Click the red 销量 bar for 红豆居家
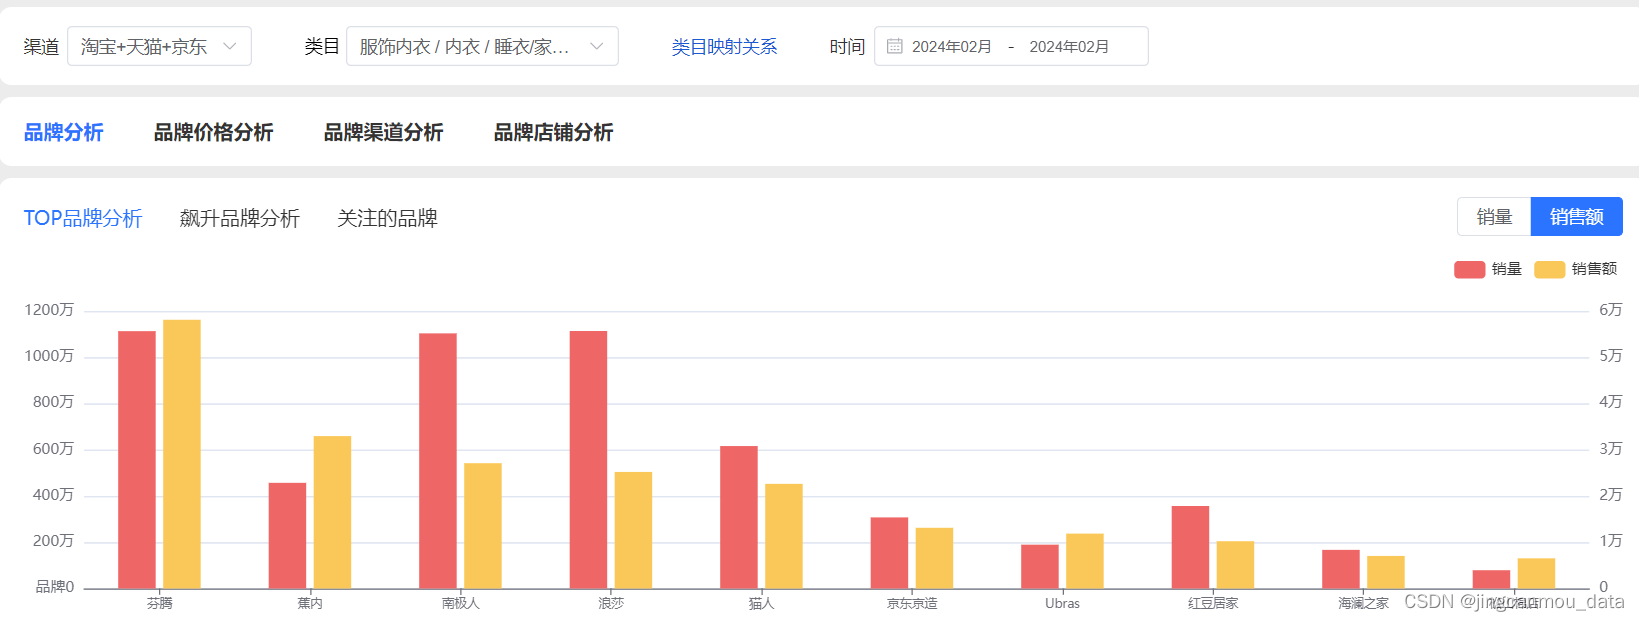1639x621 pixels. pyautogui.click(x=1190, y=547)
